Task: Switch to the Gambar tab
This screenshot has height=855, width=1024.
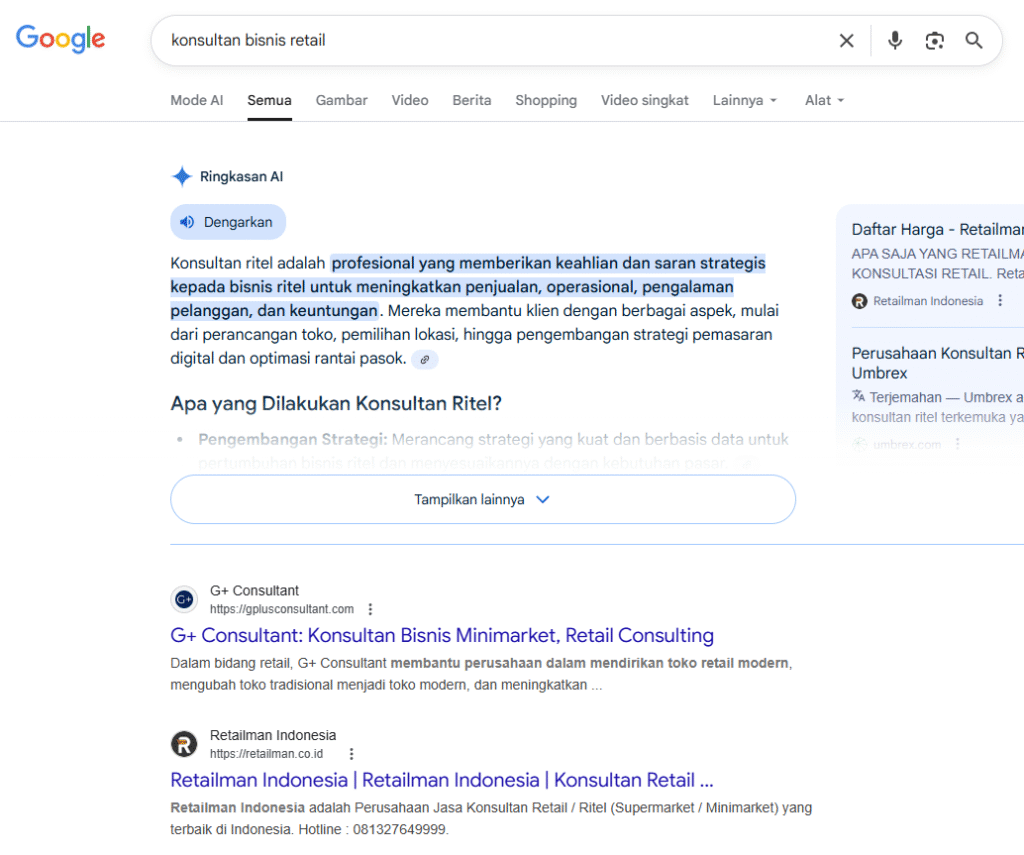Action: pyautogui.click(x=341, y=100)
